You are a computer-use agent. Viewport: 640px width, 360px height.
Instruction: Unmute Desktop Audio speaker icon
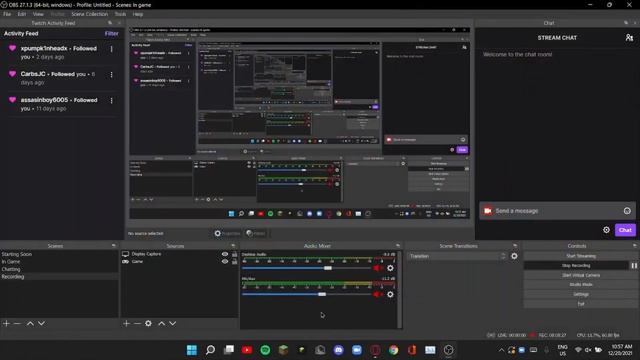tap(377, 268)
